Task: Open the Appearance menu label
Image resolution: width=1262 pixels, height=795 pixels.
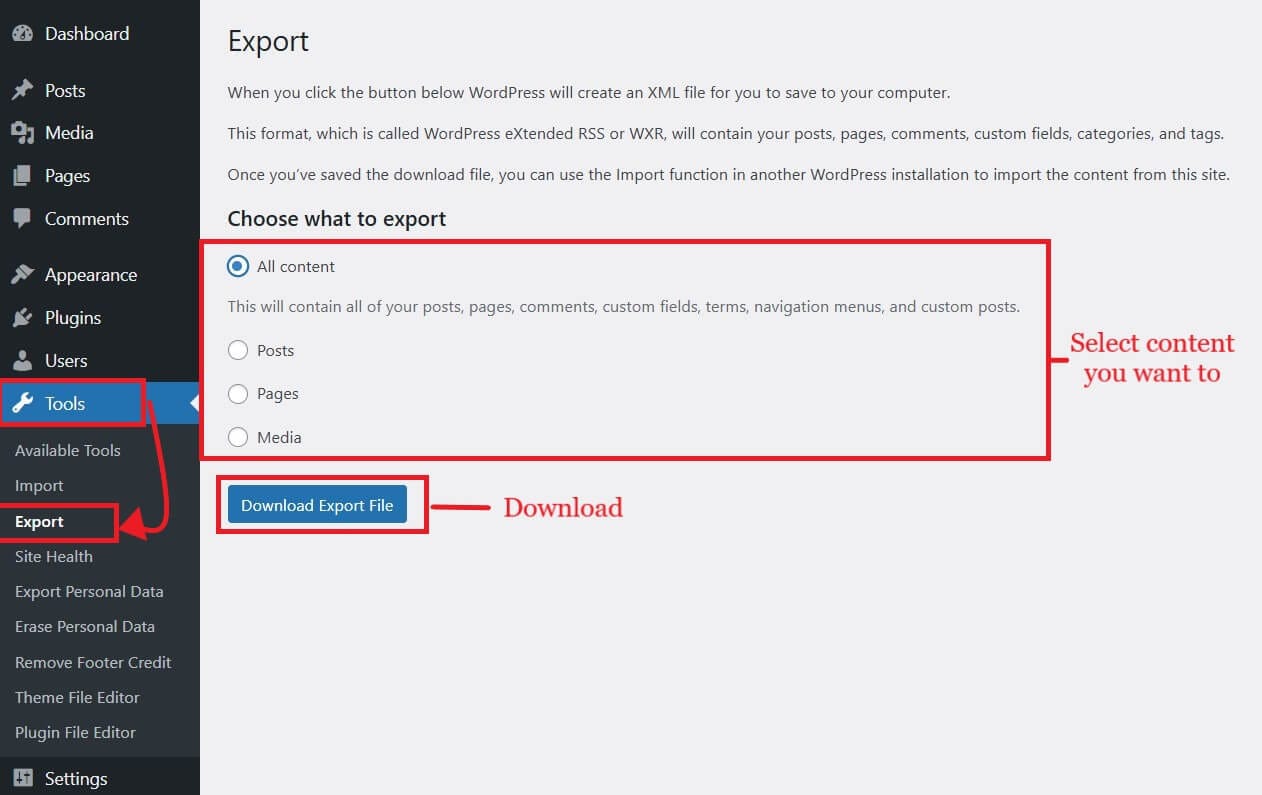Action: [91, 275]
